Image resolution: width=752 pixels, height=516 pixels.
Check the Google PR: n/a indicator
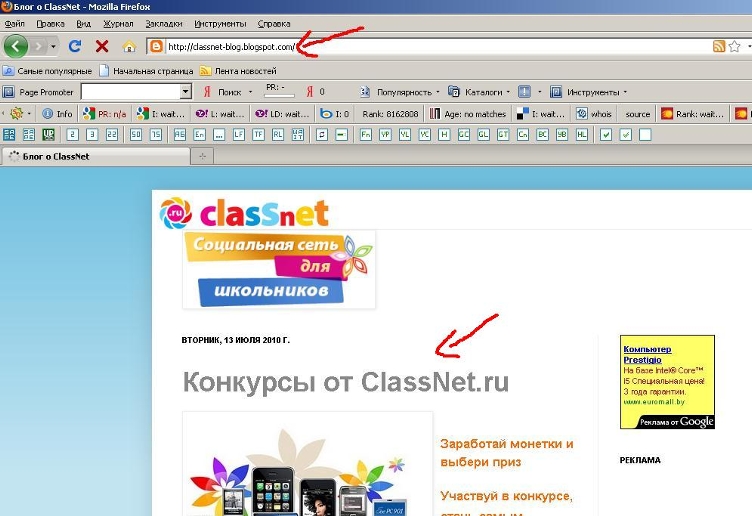[105, 114]
